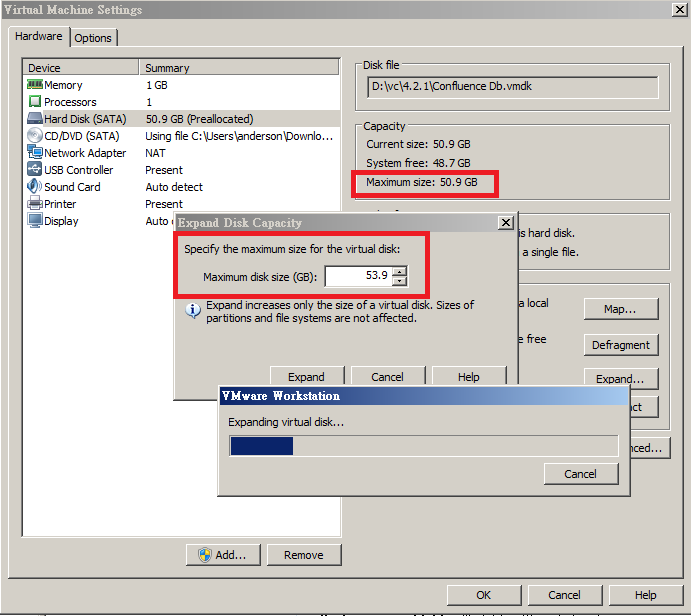691x616 pixels.
Task: Click the Sound Card speaker icon
Action: click(35, 186)
